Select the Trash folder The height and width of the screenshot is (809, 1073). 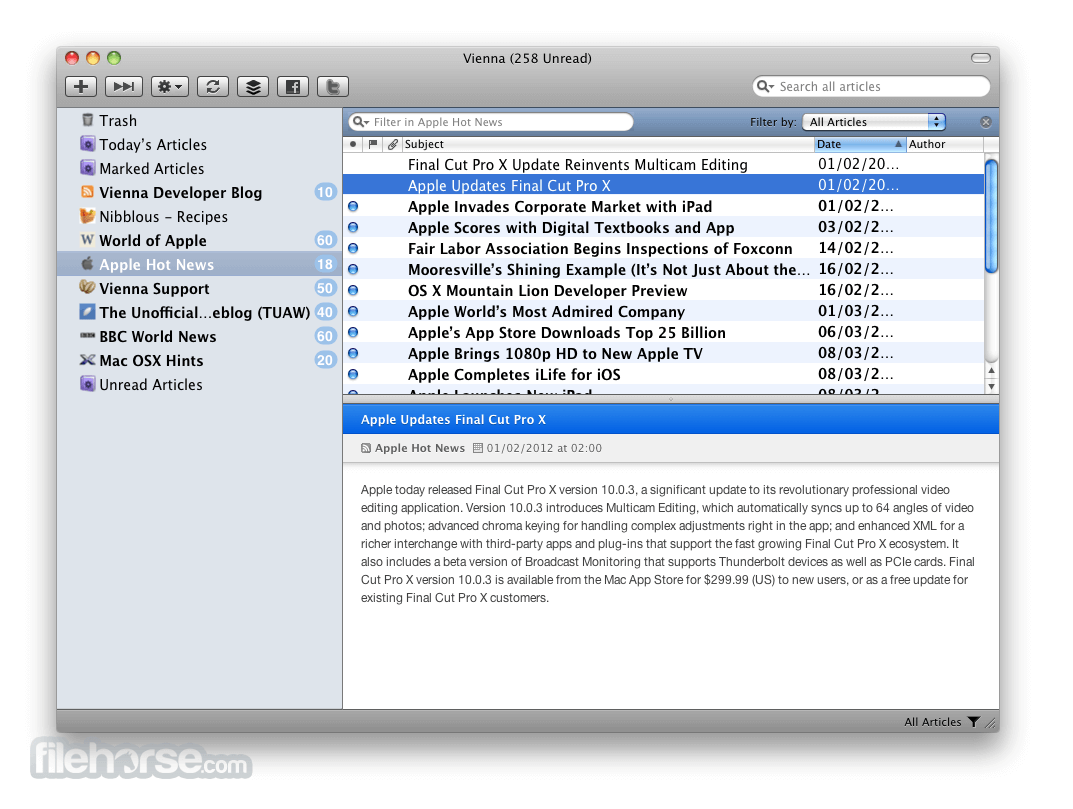(x=199, y=120)
